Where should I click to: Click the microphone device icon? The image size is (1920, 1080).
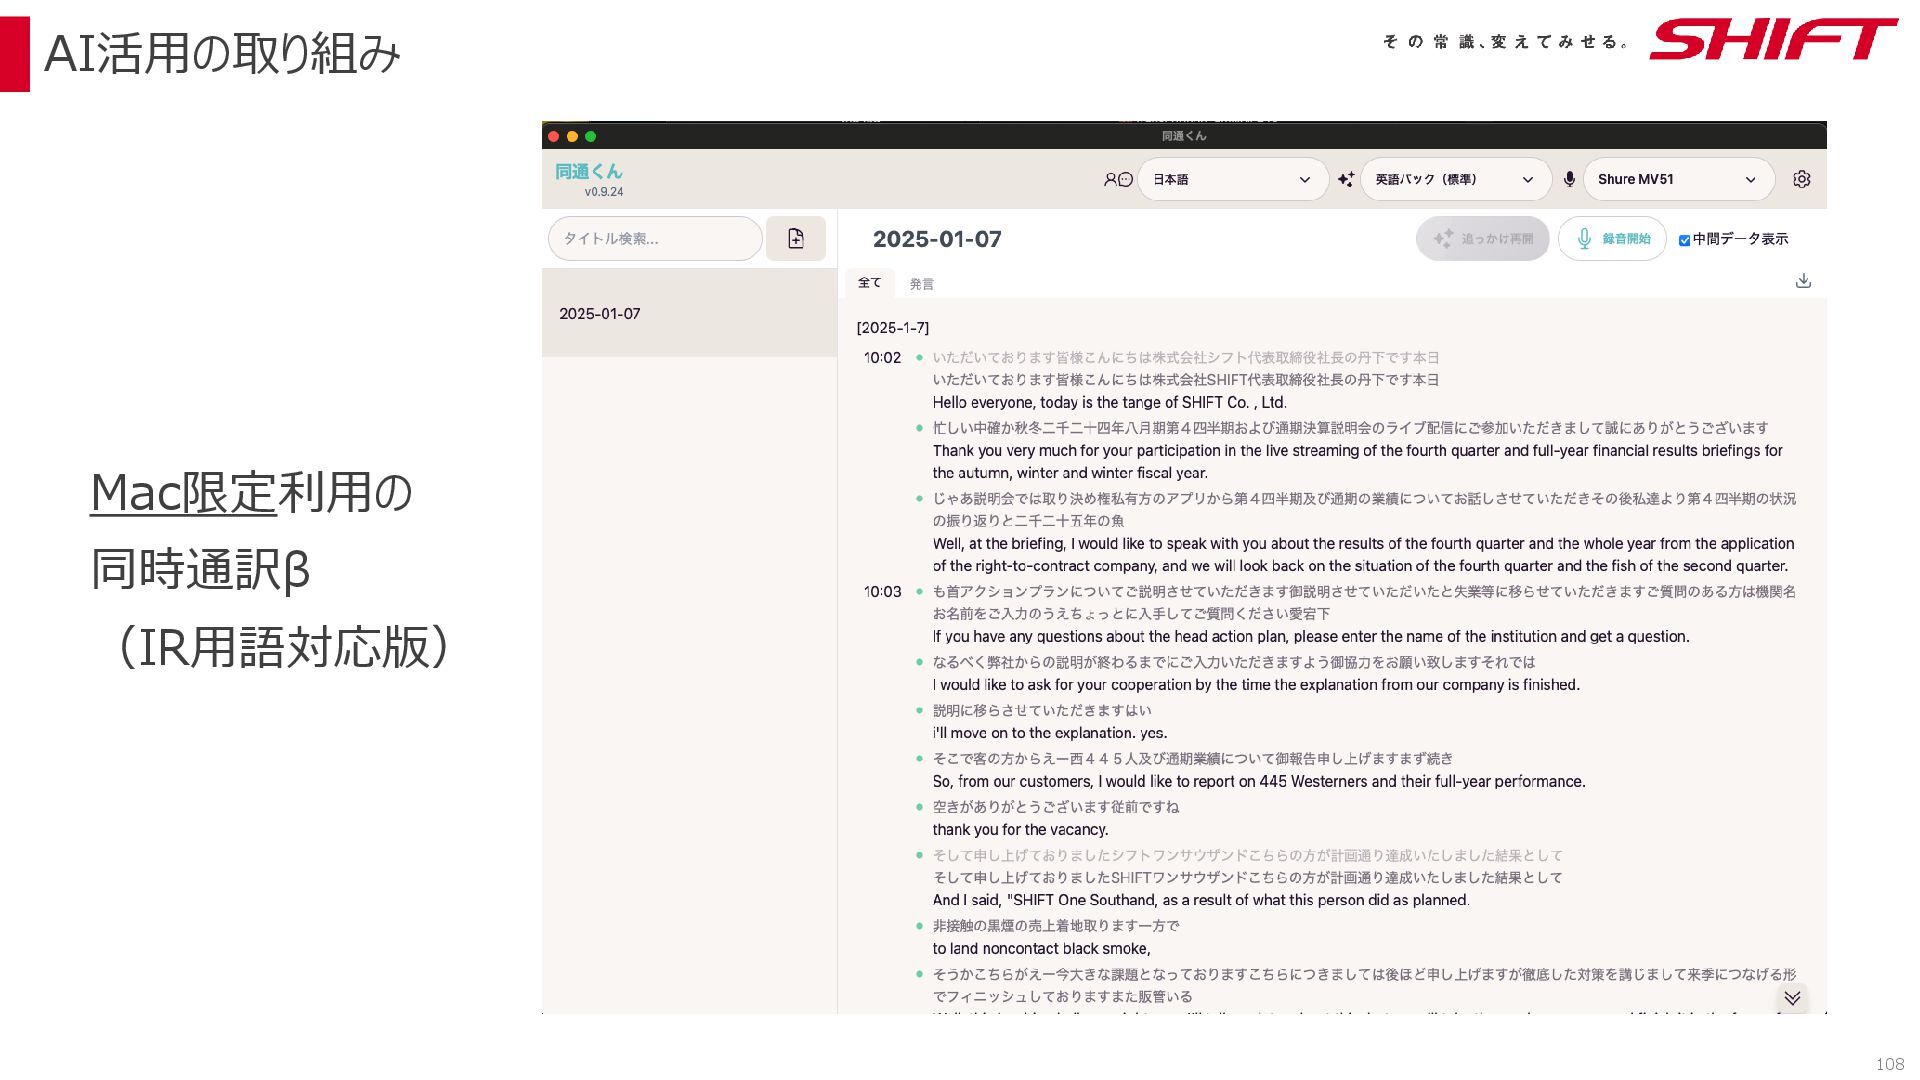point(1569,180)
